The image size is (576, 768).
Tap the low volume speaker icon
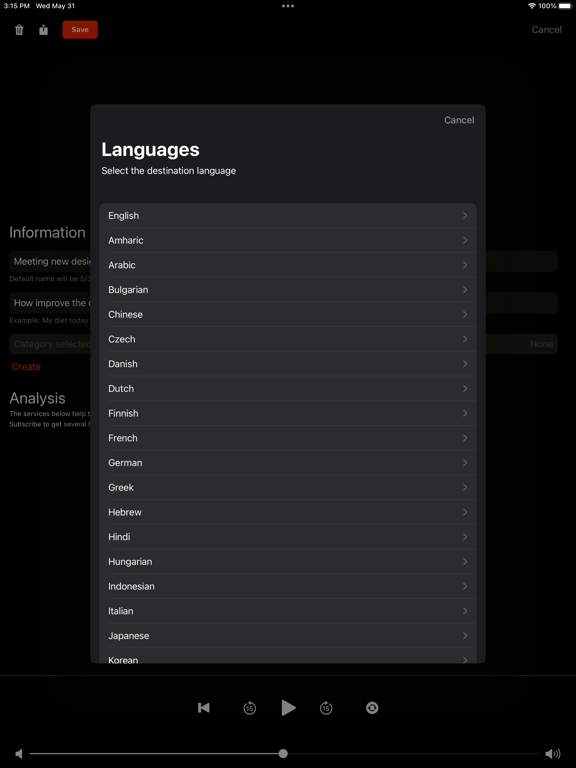(19, 754)
